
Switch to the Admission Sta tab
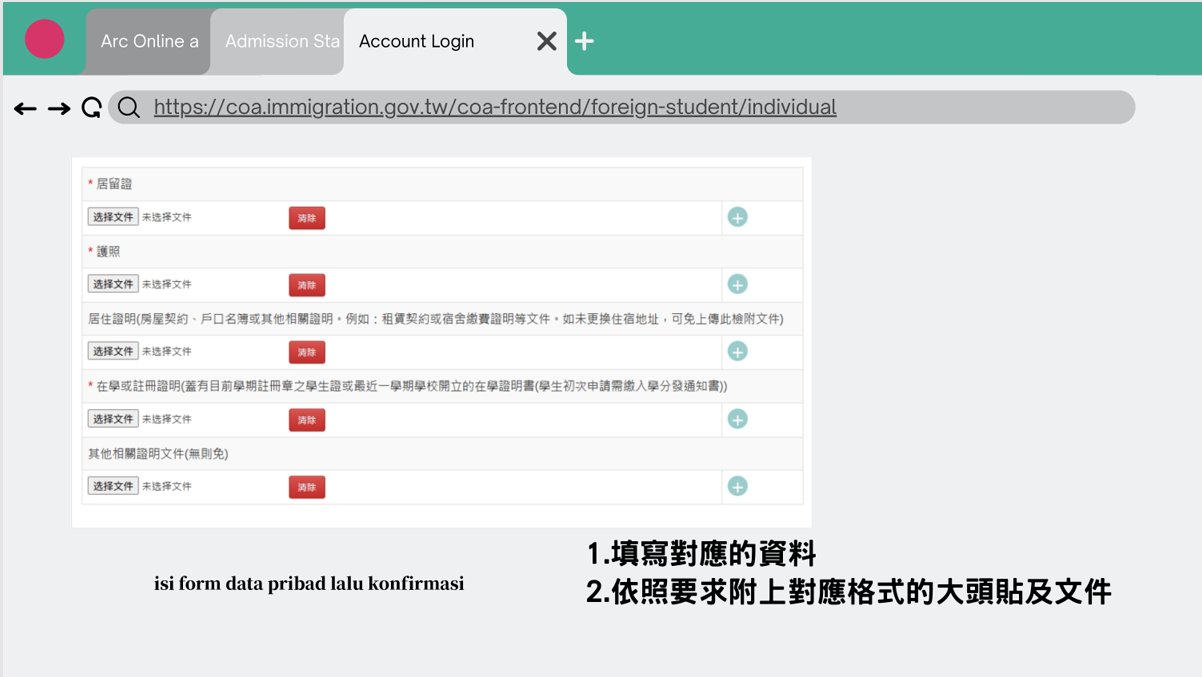pyautogui.click(x=277, y=41)
